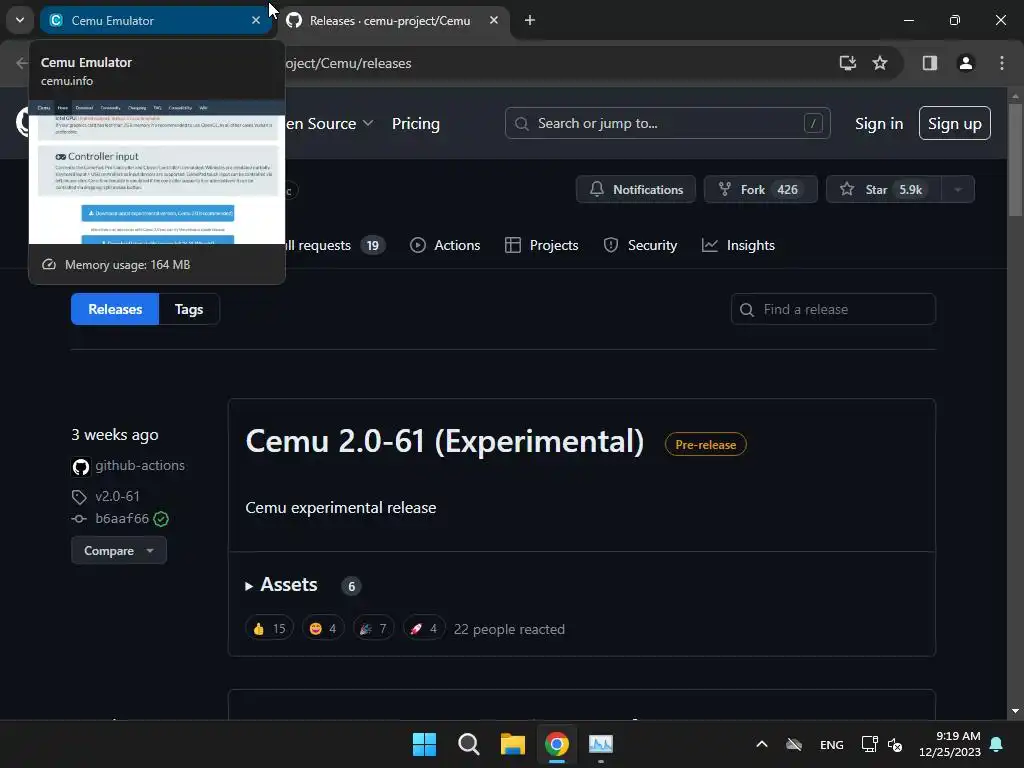The height and width of the screenshot is (768, 1024).
Task: Click the rocket reaction with 4
Action: click(424, 629)
